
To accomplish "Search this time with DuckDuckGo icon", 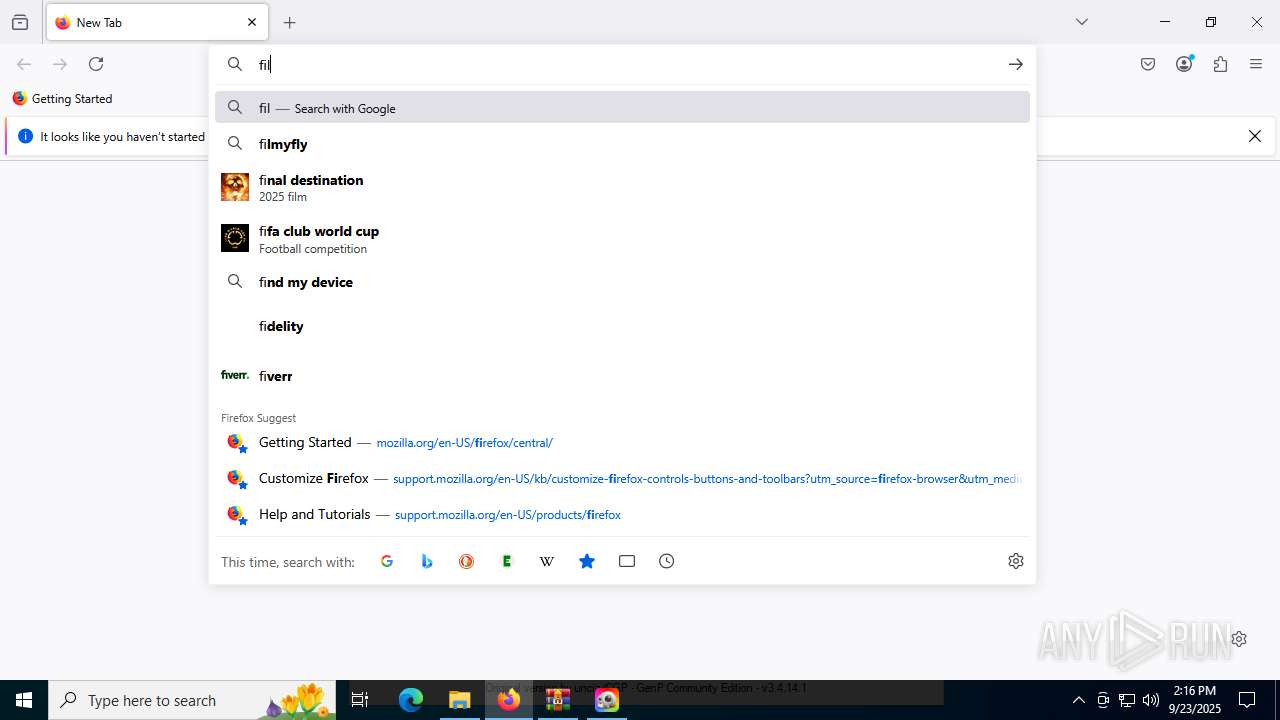I will (x=467, y=561).
